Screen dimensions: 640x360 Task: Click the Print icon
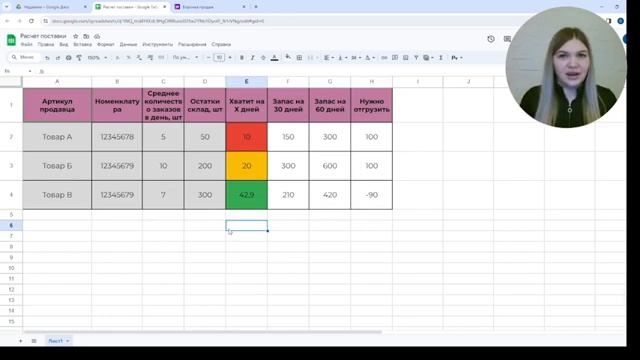point(69,58)
